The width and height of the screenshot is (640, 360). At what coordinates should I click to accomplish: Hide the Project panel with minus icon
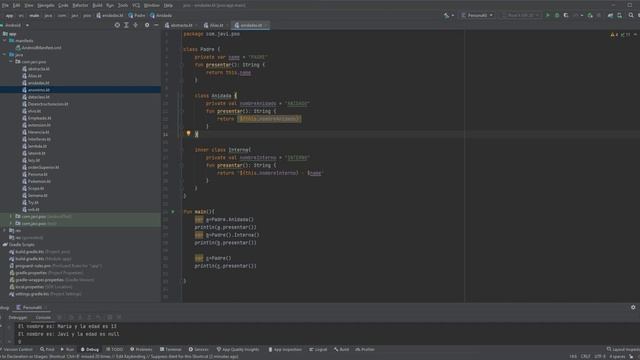[156, 25]
